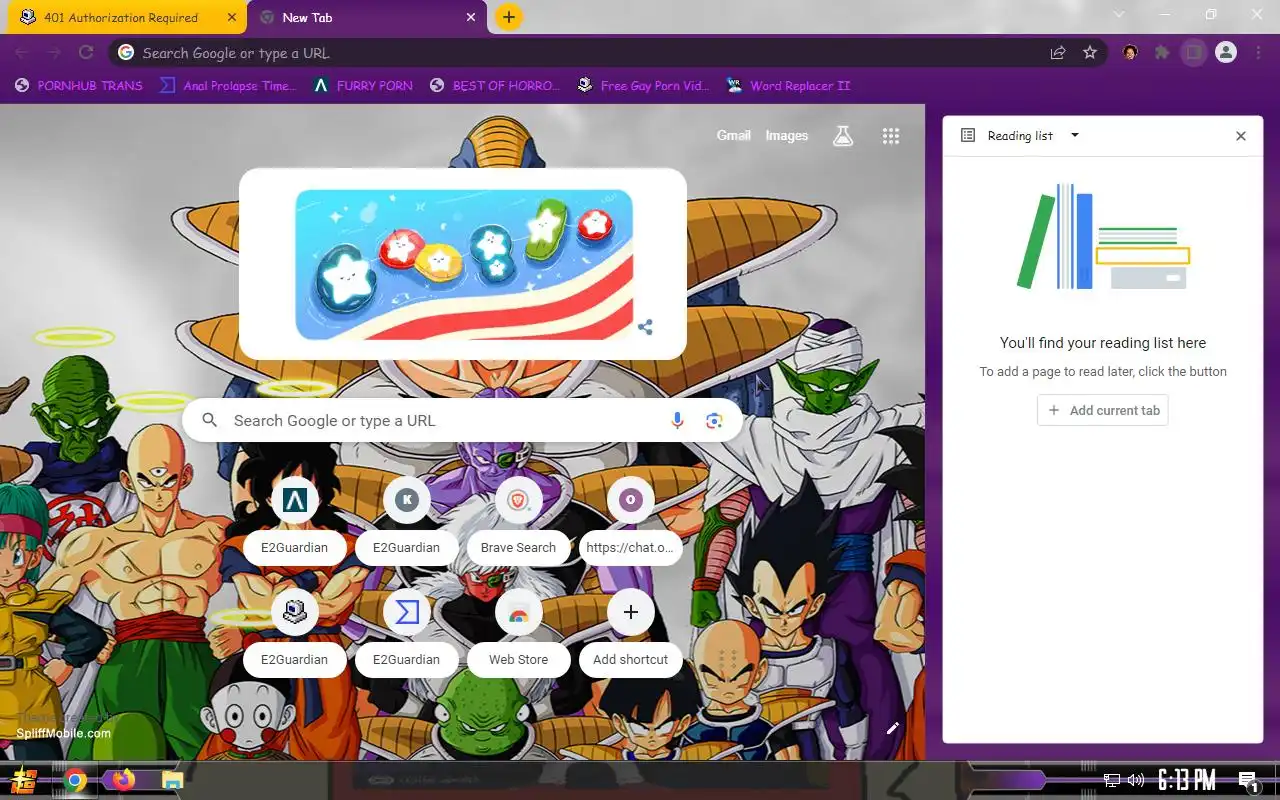
Task: Open E2Guardian shortcut with K icon
Action: point(407,523)
